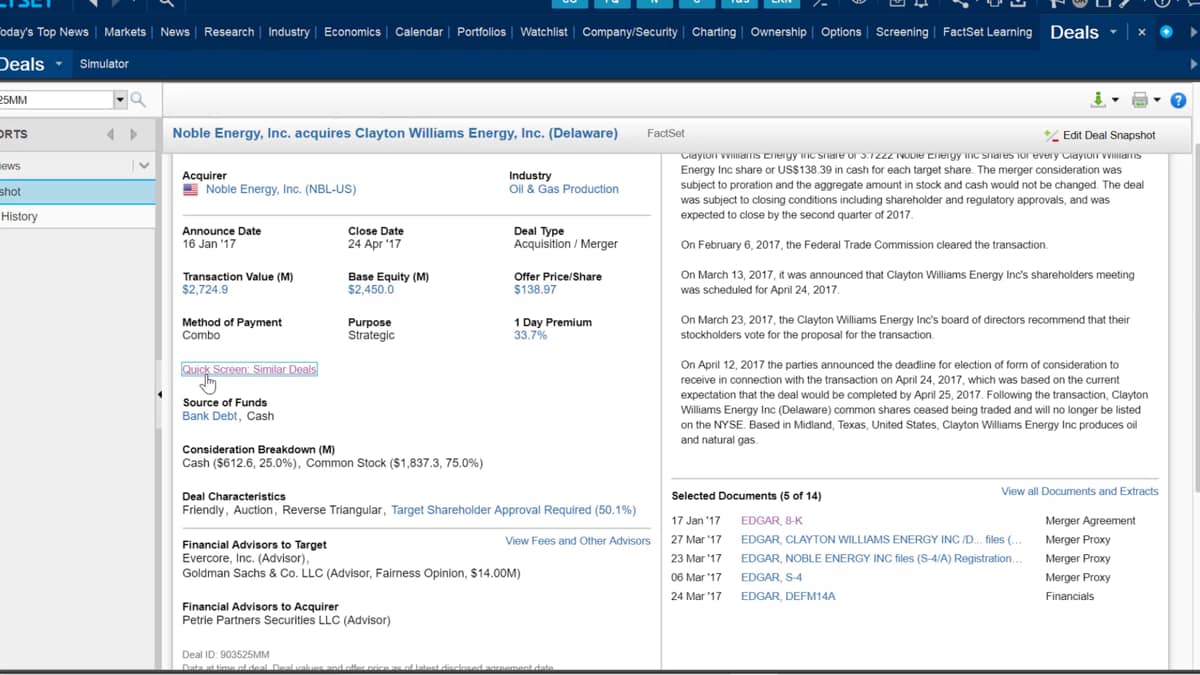Switch to the Charting tab

click(714, 32)
